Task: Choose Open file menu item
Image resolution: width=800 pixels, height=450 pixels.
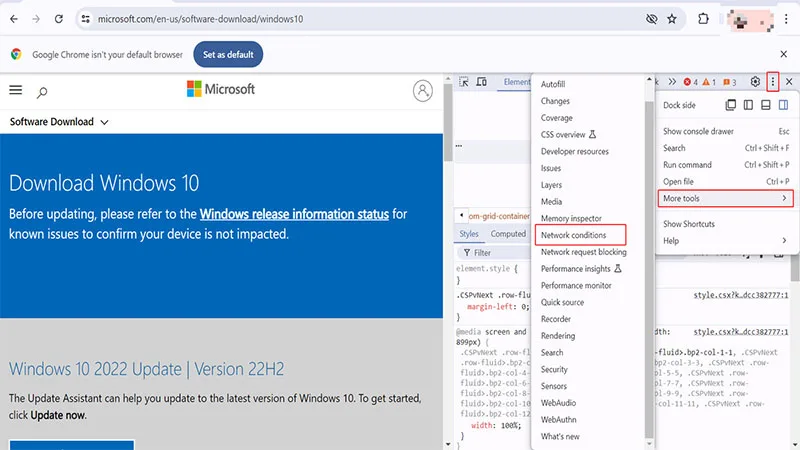Action: click(726, 182)
